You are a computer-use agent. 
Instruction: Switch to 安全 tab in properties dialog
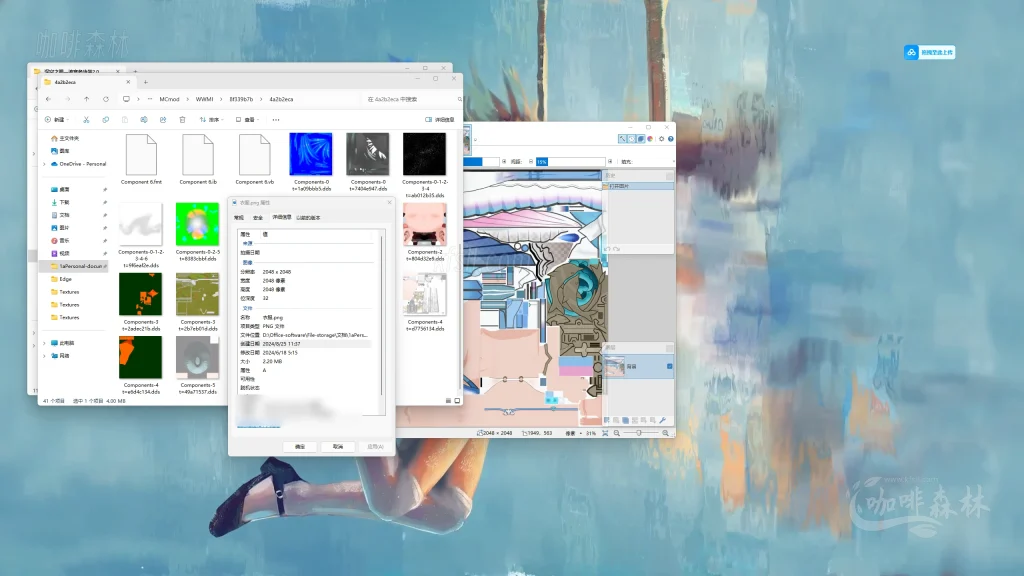[x=258, y=217]
